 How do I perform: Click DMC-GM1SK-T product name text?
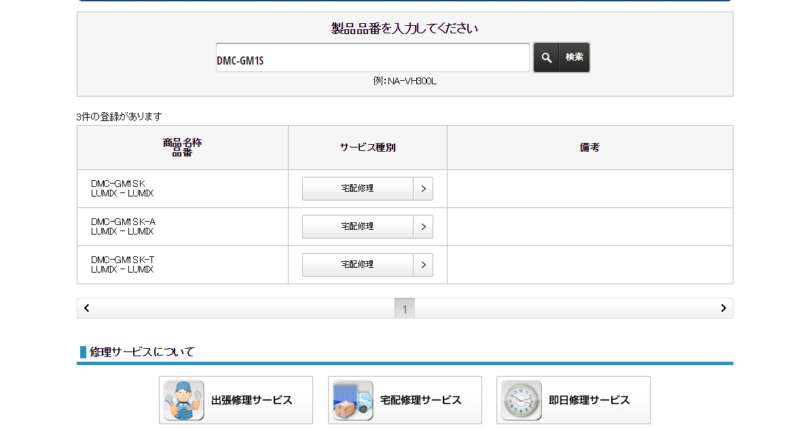[122, 260]
